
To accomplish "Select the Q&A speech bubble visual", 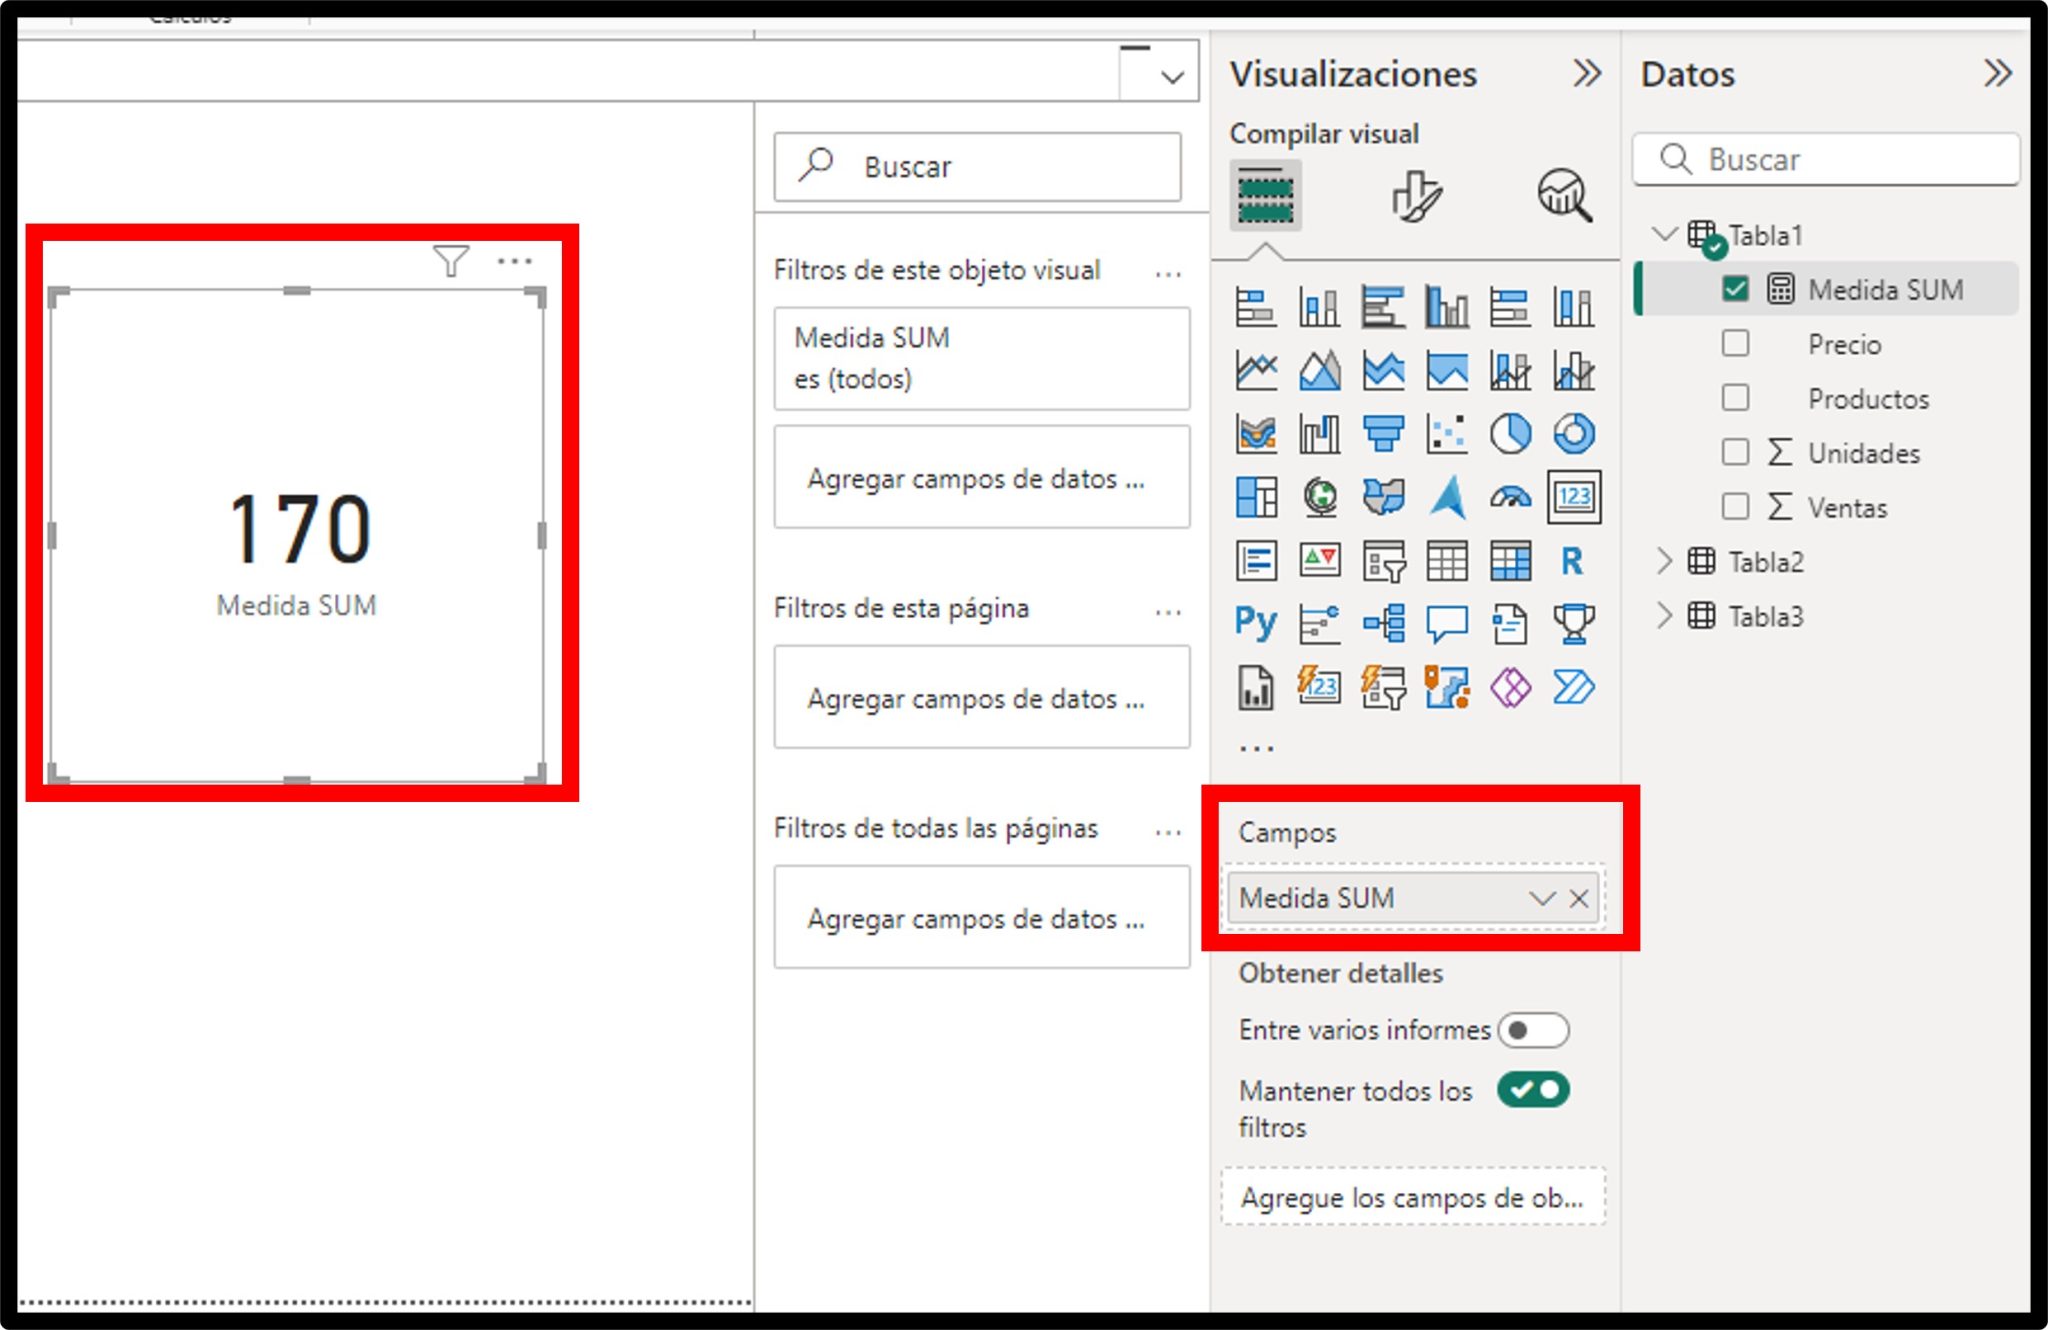I will click(x=1447, y=624).
